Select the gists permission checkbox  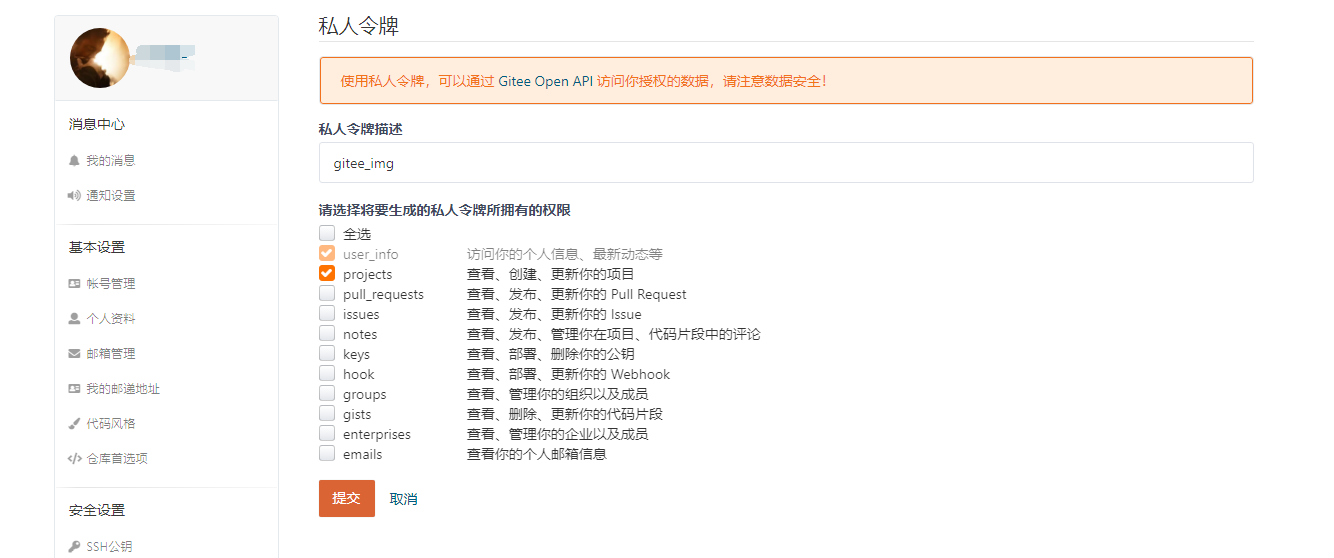(327, 413)
